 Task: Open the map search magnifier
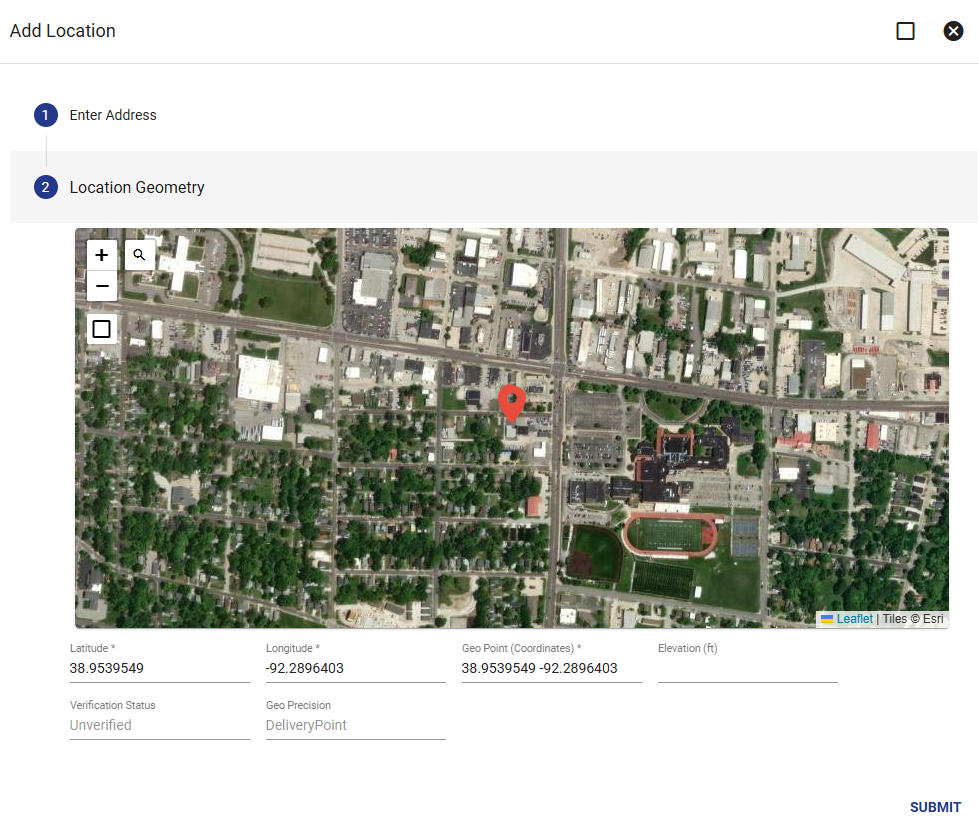139,255
